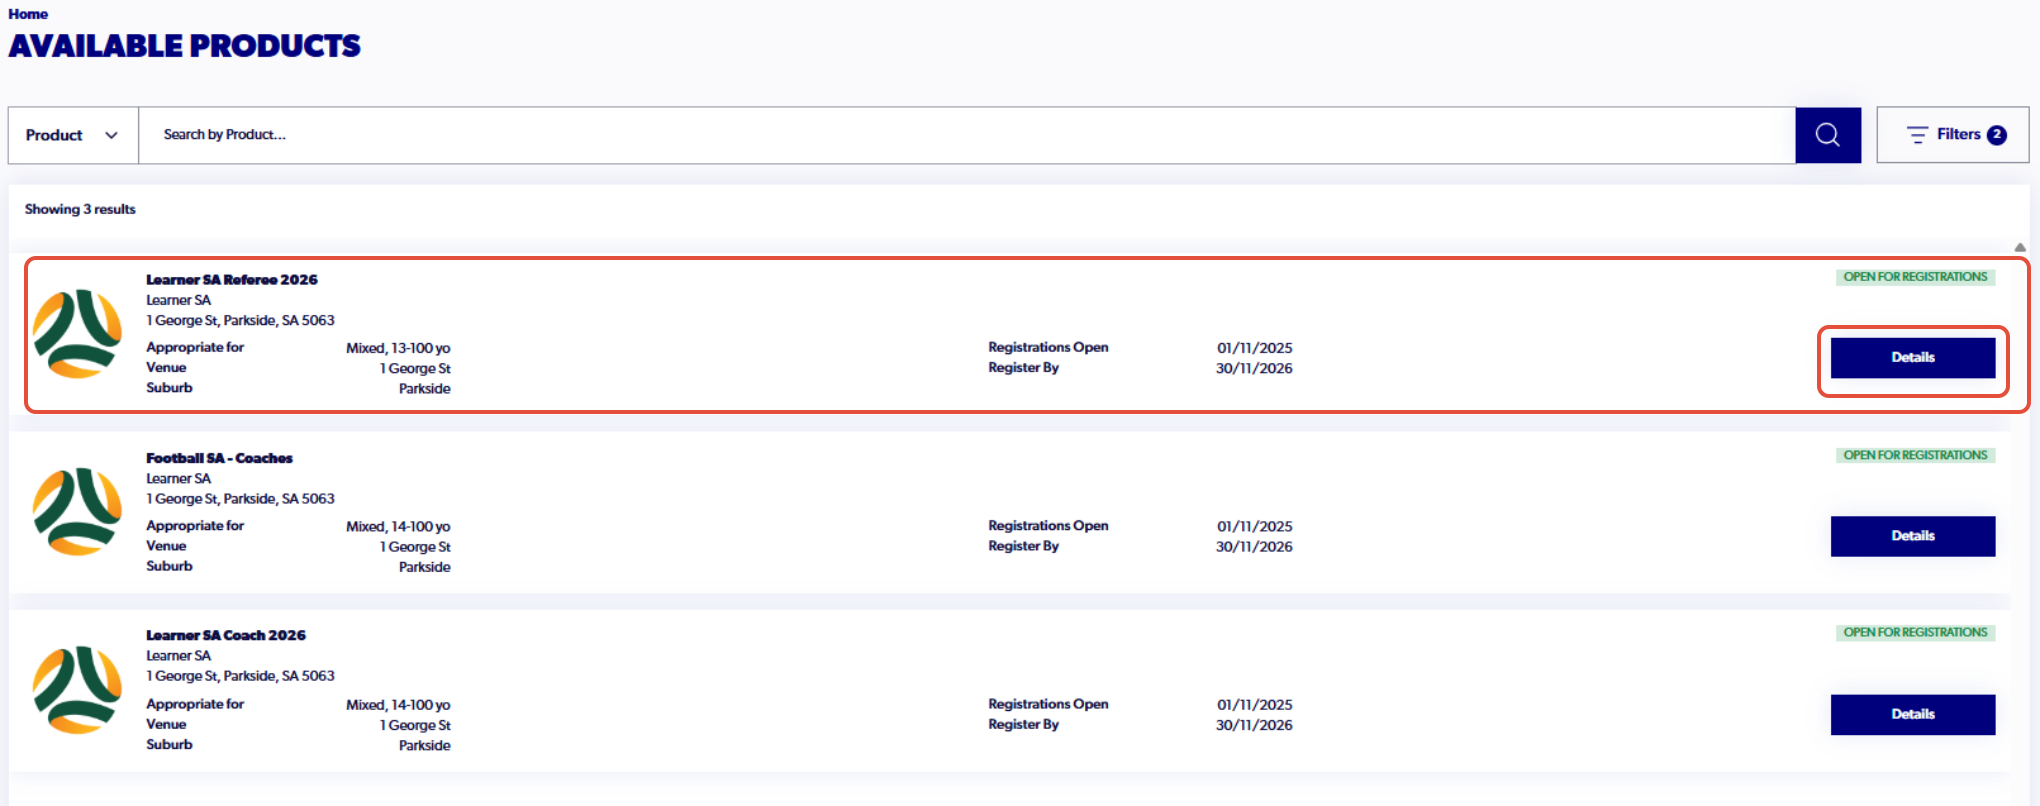Click the Football SA - Coaches logo
2040x806 pixels.
click(x=77, y=512)
